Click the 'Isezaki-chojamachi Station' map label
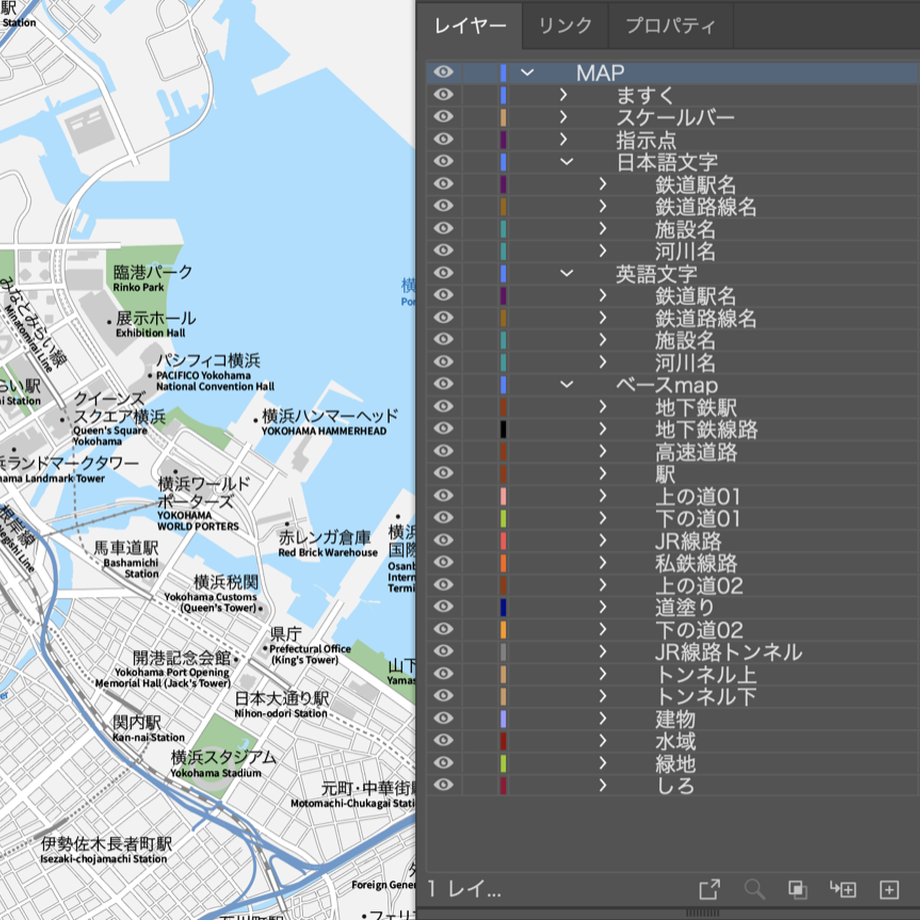 (104, 858)
